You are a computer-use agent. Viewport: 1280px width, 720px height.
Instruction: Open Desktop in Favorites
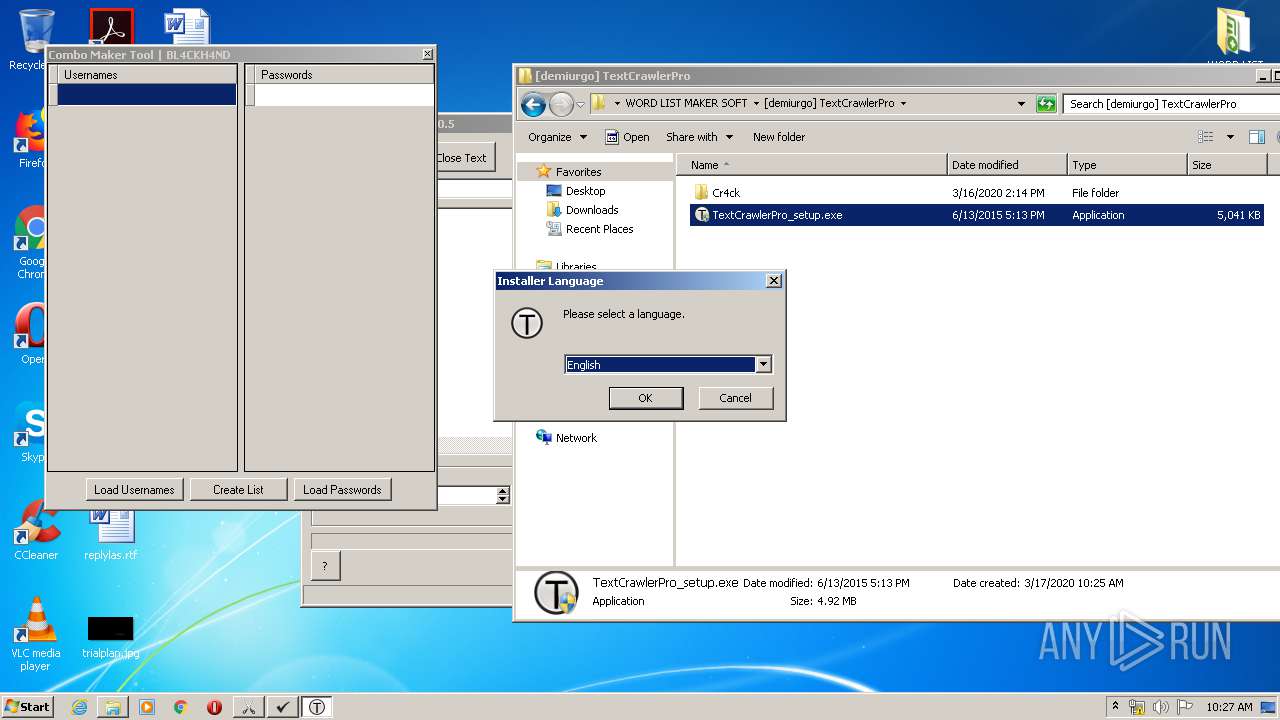click(585, 191)
